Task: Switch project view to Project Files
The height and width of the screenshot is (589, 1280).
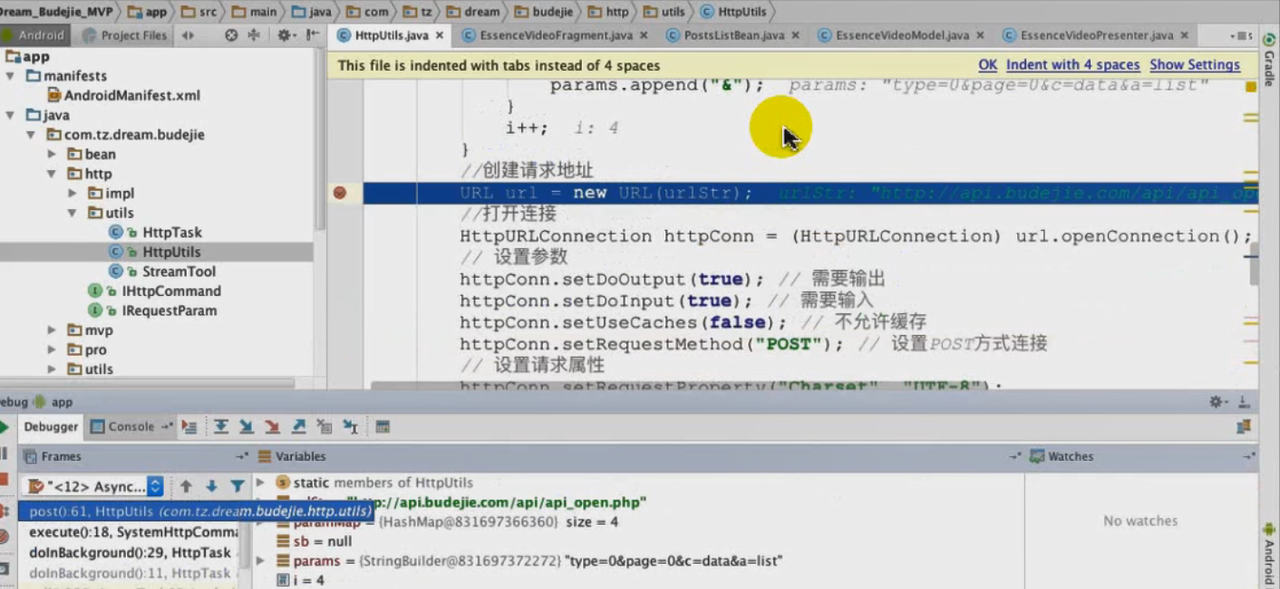Action: 126,35
